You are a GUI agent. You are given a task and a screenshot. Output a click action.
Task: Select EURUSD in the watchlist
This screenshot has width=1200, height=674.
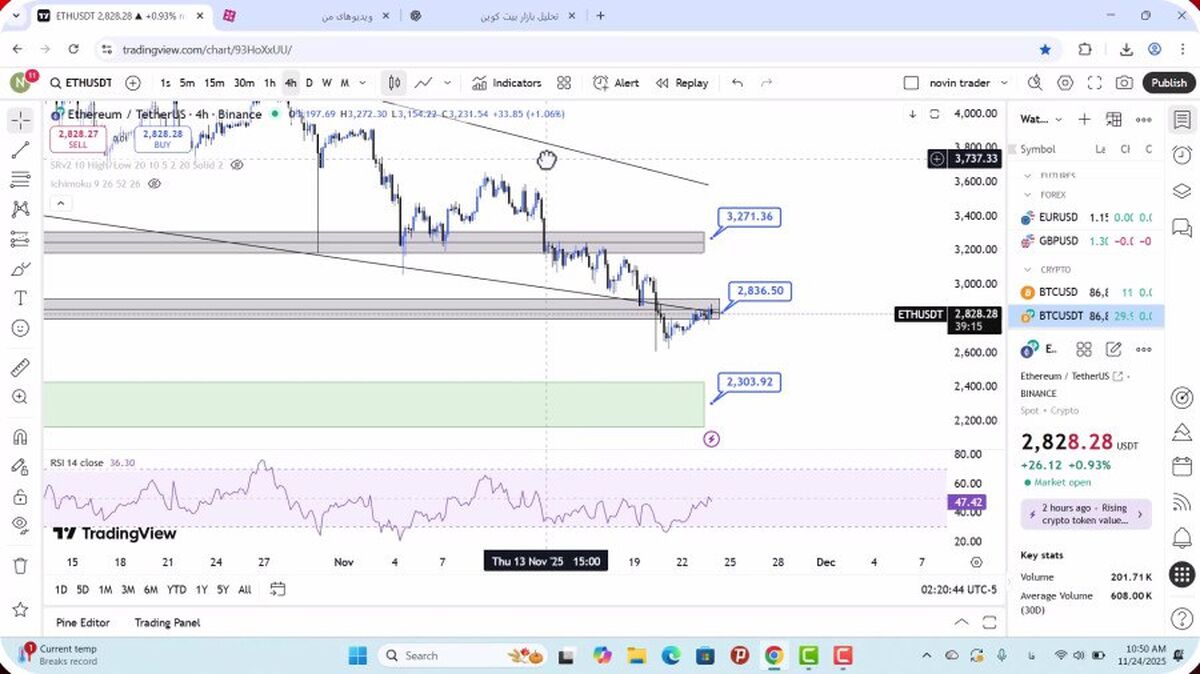[x=1086, y=217]
